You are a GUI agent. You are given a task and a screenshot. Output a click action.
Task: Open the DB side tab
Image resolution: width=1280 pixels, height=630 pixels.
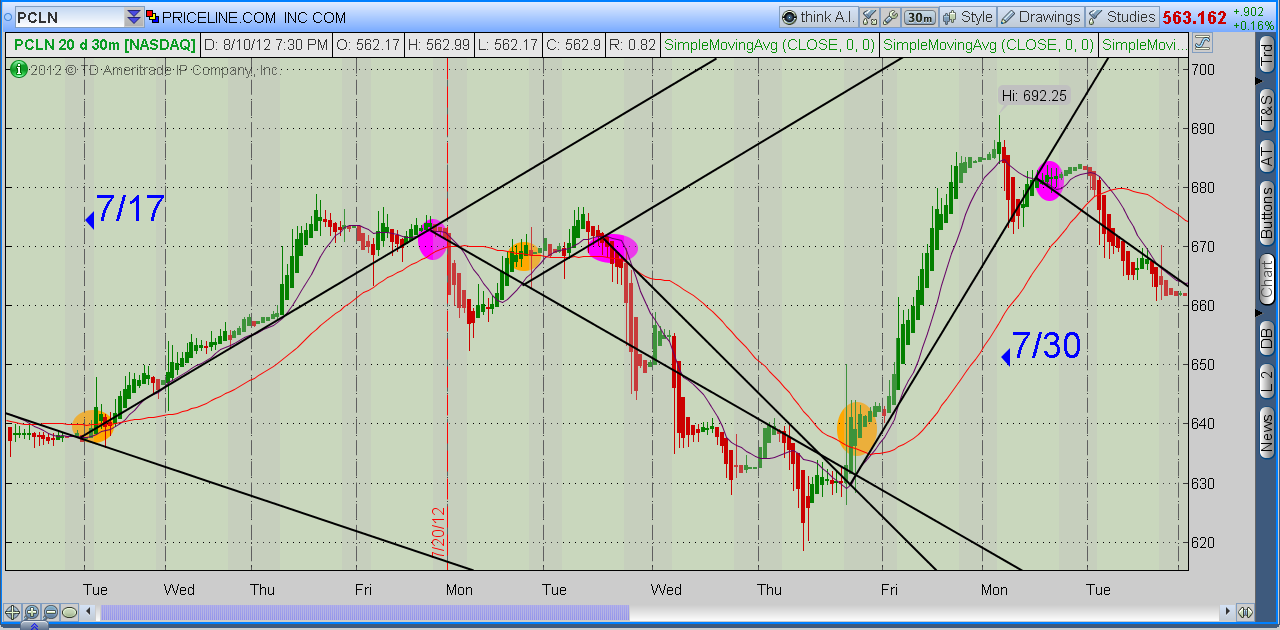pos(1267,336)
